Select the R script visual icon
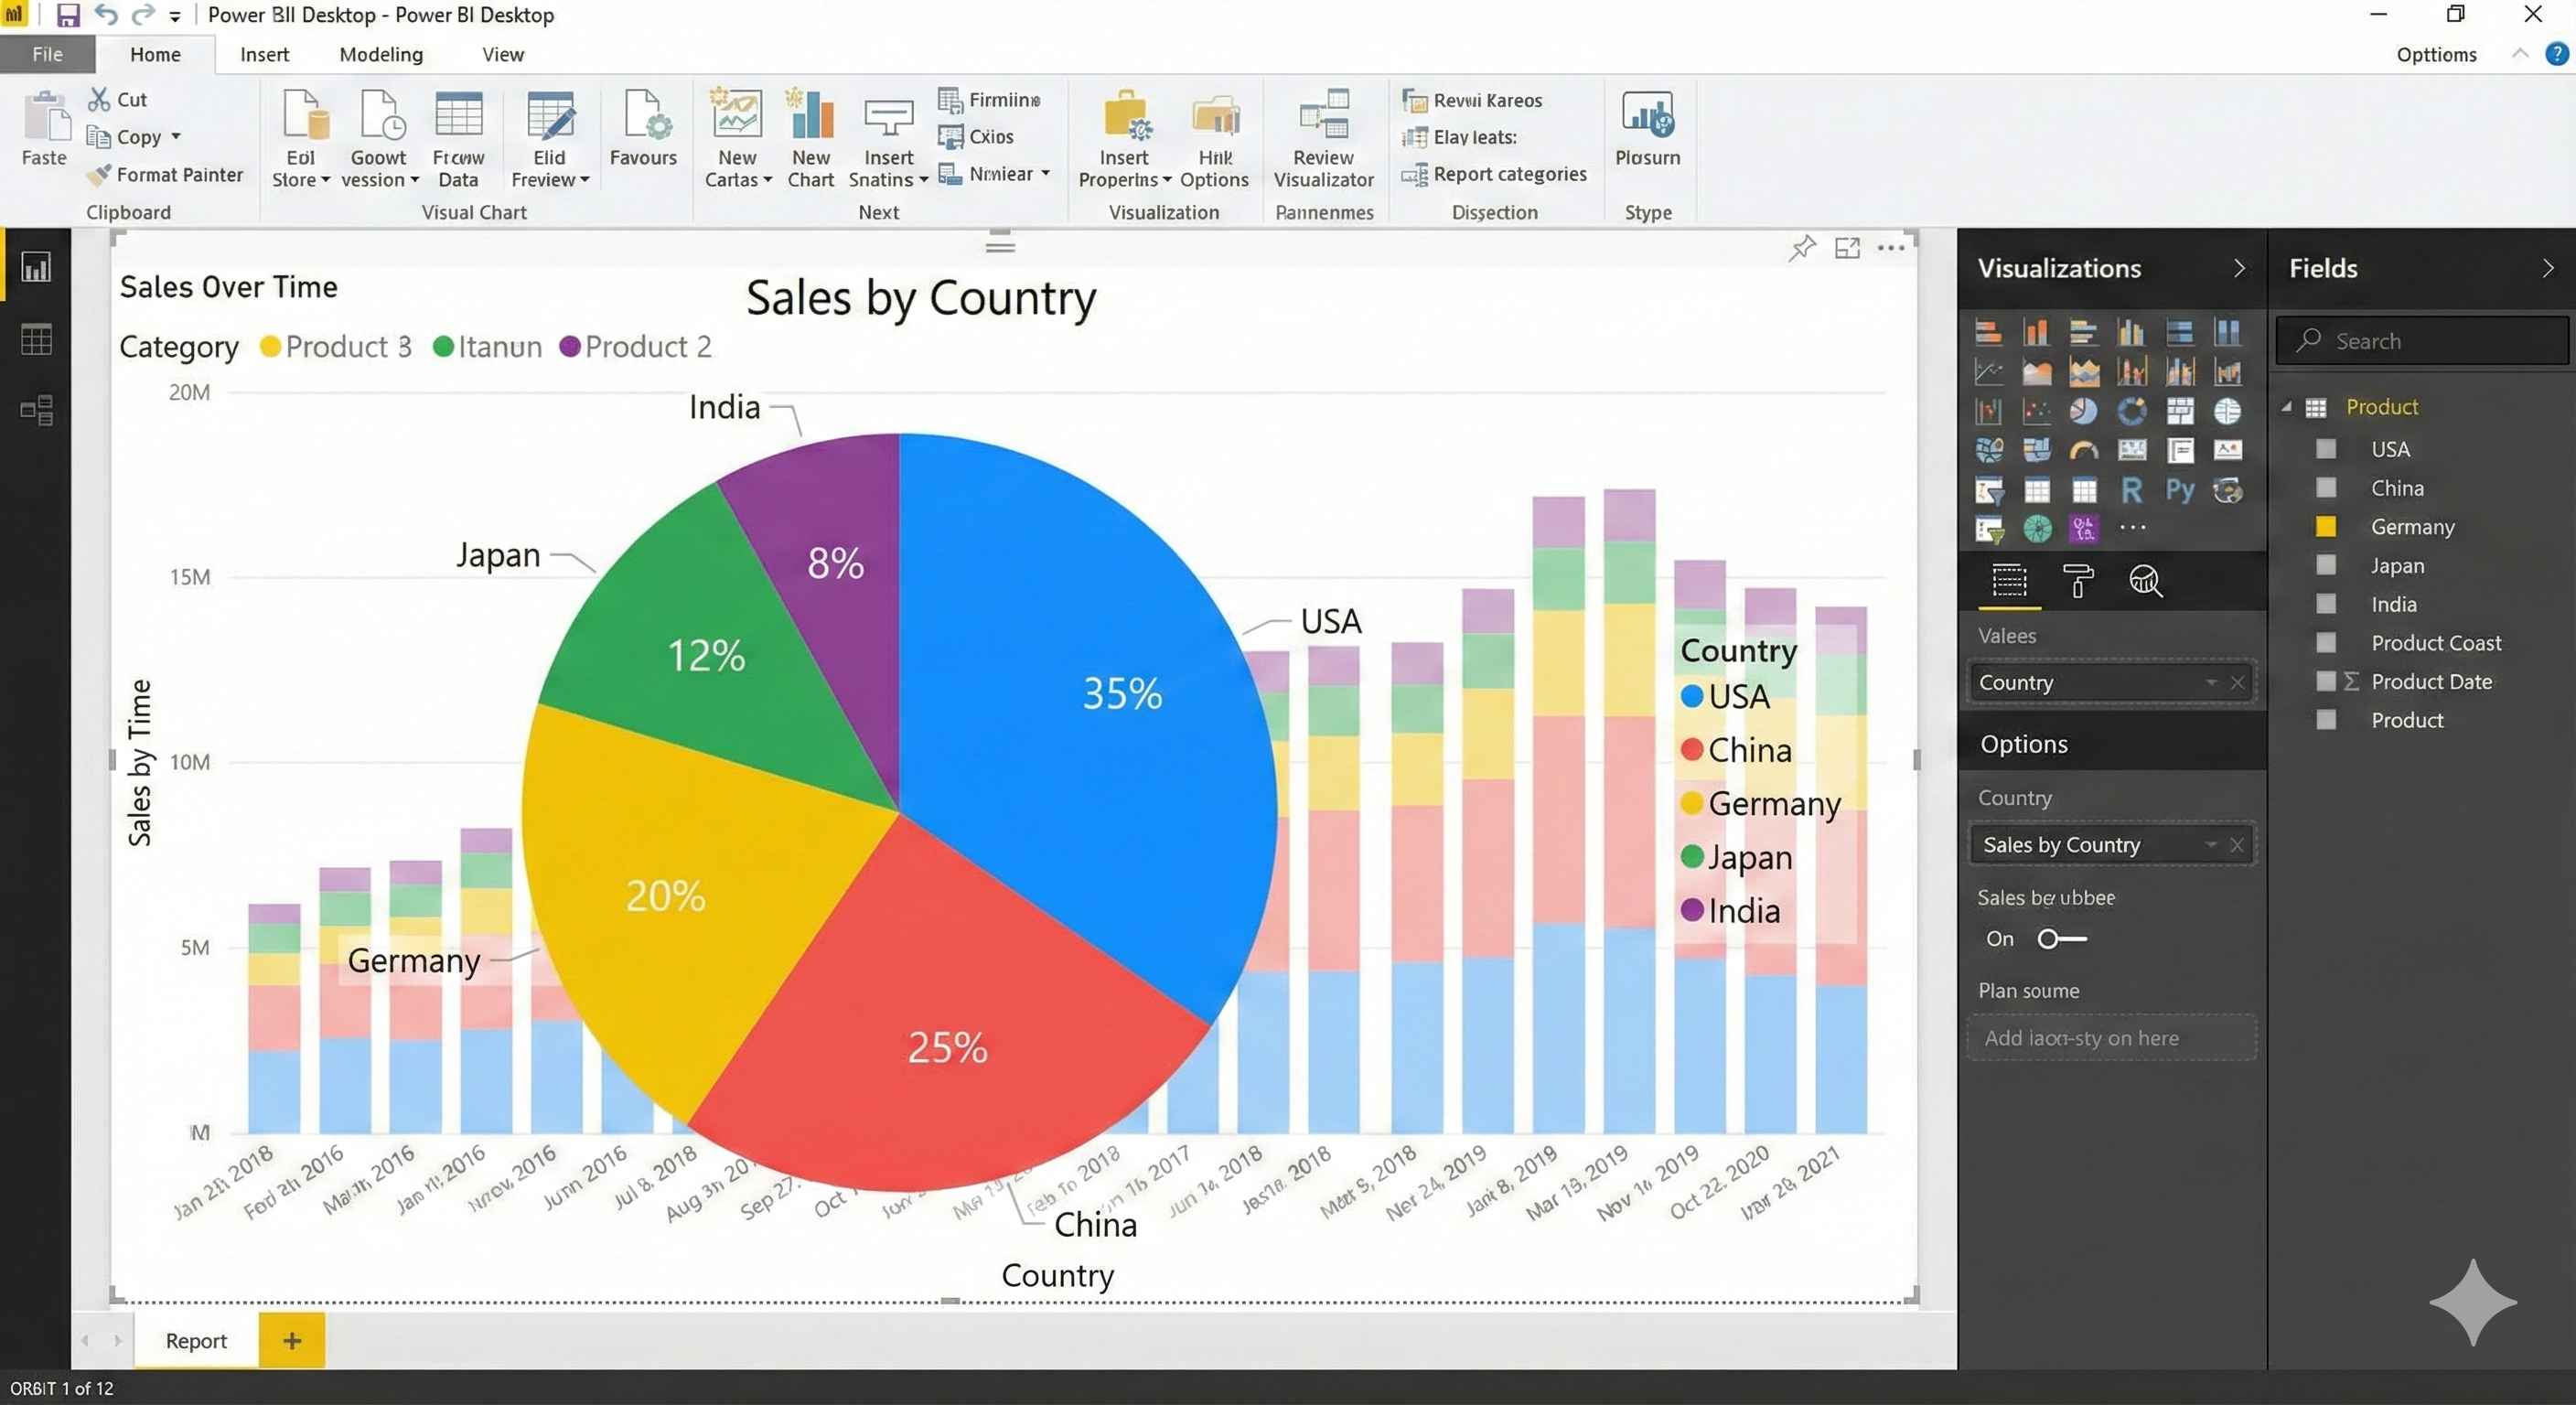This screenshot has width=2576, height=1405. click(x=2133, y=491)
